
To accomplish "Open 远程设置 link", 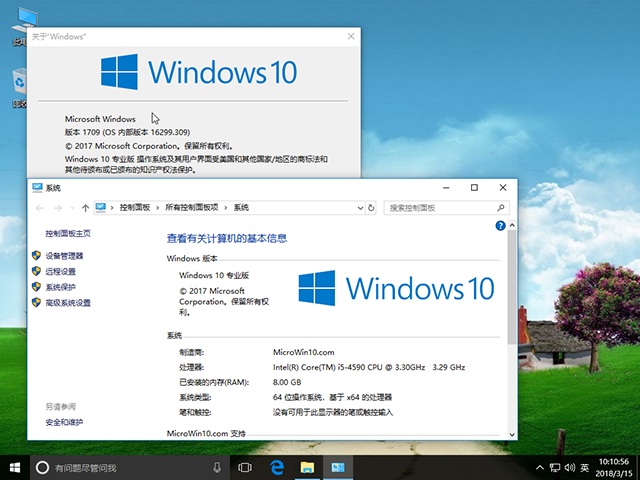I will [60, 271].
